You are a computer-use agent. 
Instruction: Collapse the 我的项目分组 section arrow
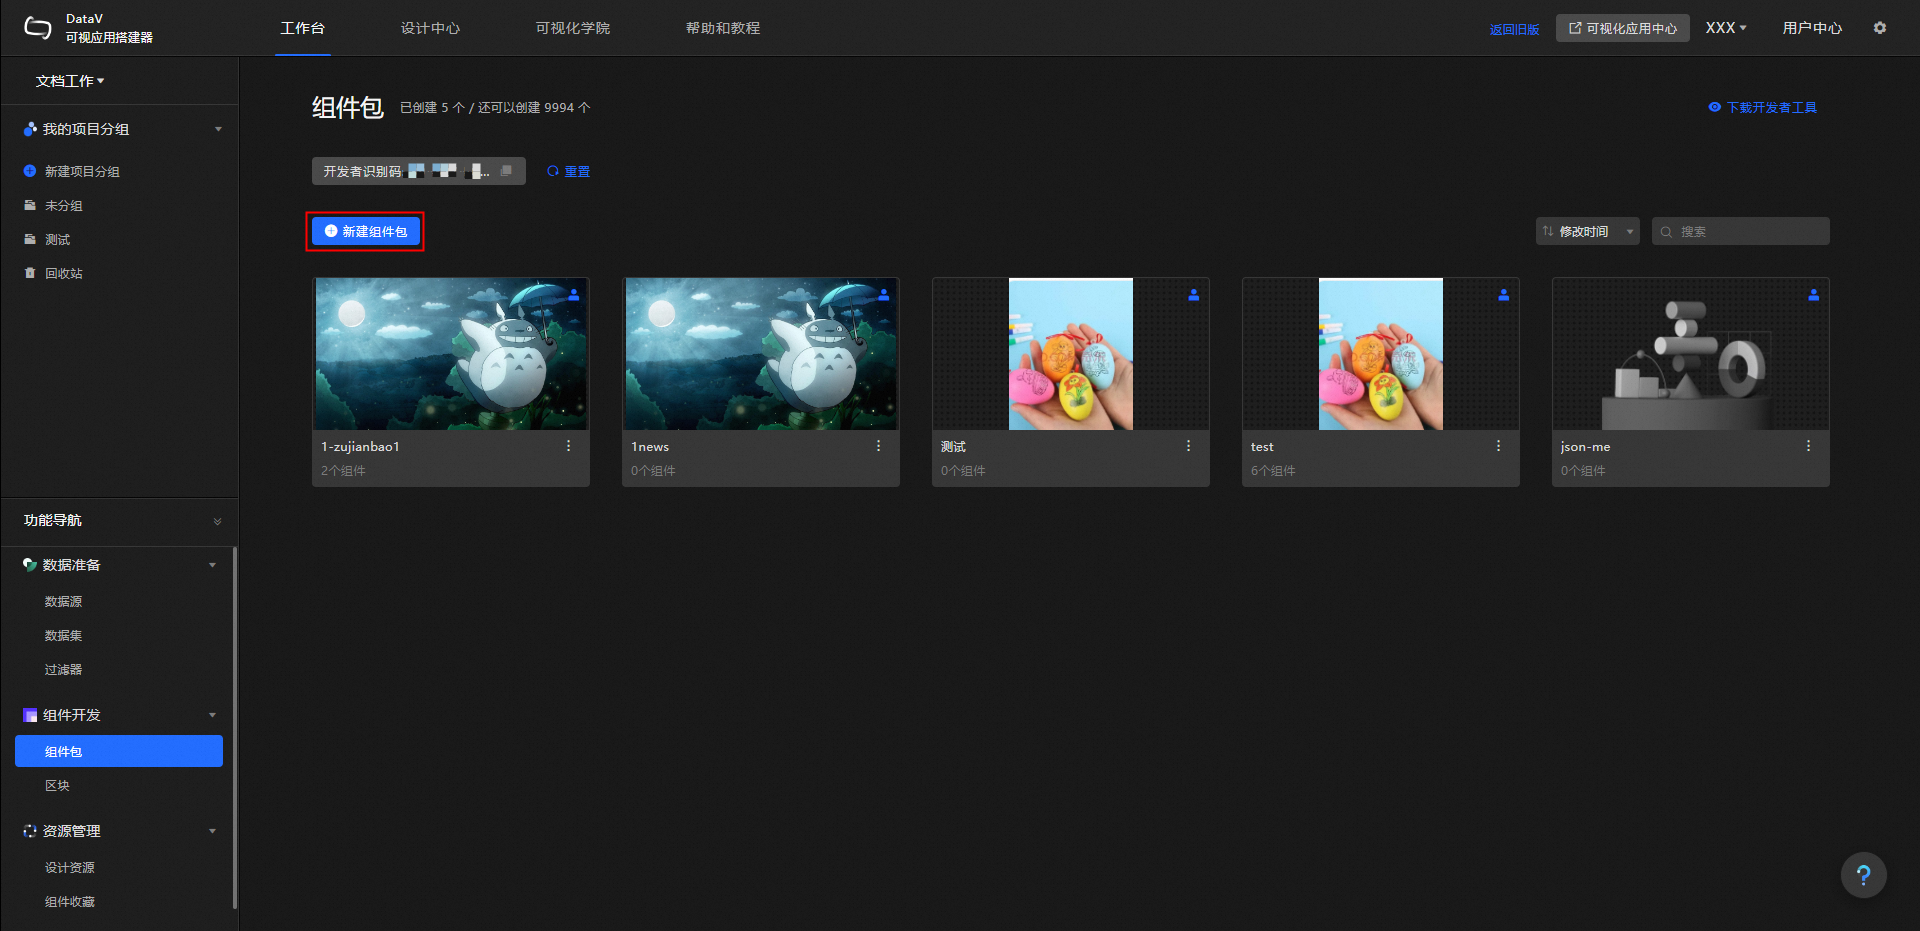coord(218,129)
